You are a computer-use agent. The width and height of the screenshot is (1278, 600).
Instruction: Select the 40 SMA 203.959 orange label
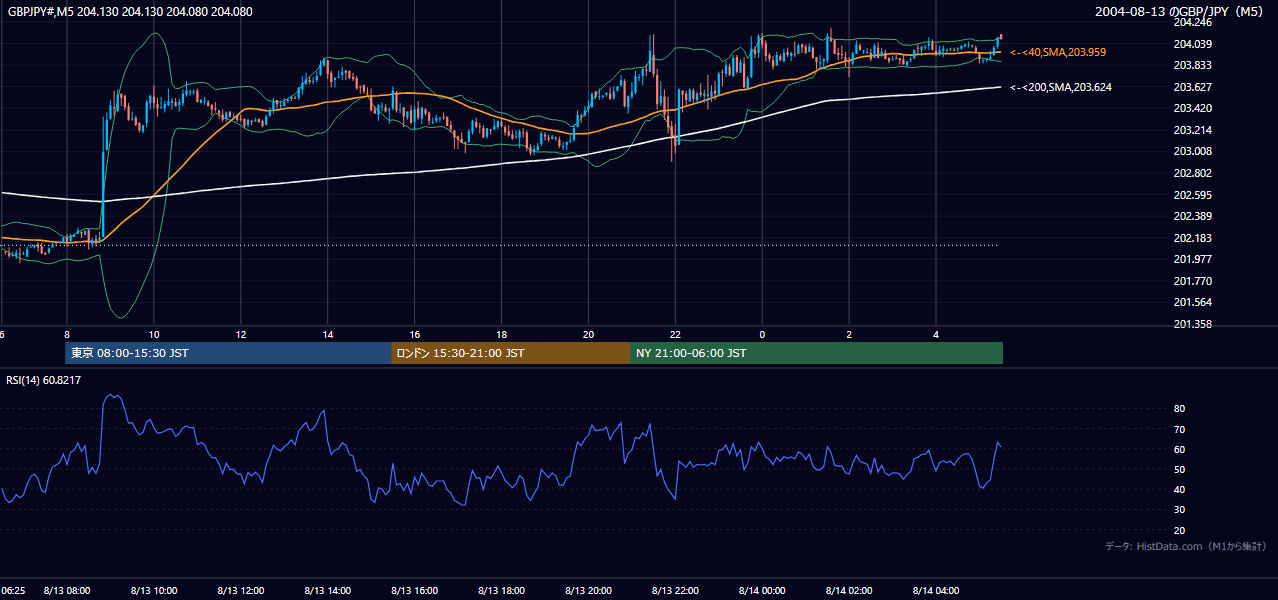tap(1058, 52)
